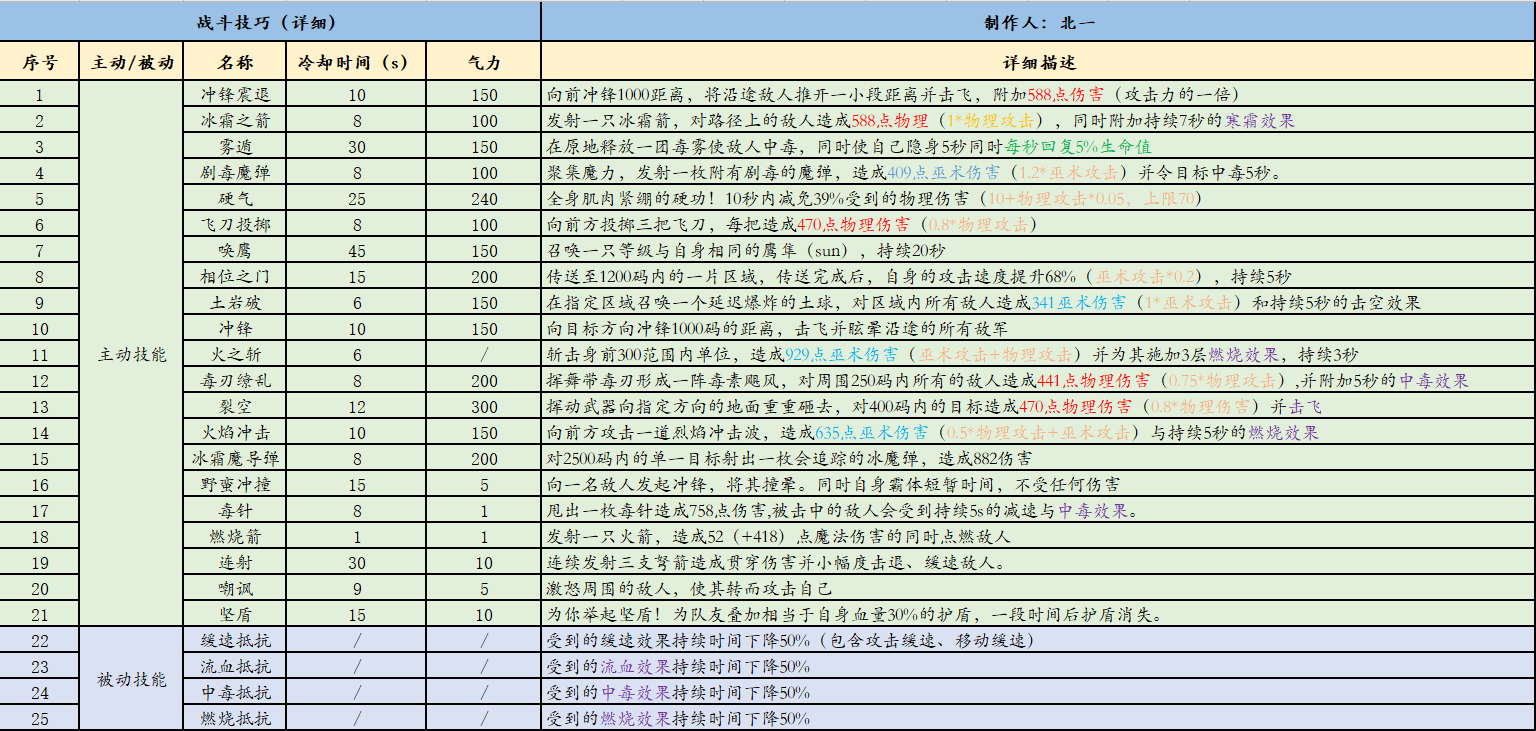The image size is (1536, 731).
Task: Select the merged 被动技能 category cell
Action: pyautogui.click(x=131, y=680)
